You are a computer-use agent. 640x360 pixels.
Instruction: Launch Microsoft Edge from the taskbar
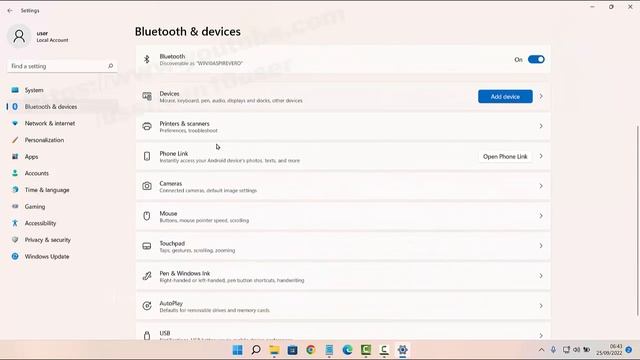pos(347,350)
